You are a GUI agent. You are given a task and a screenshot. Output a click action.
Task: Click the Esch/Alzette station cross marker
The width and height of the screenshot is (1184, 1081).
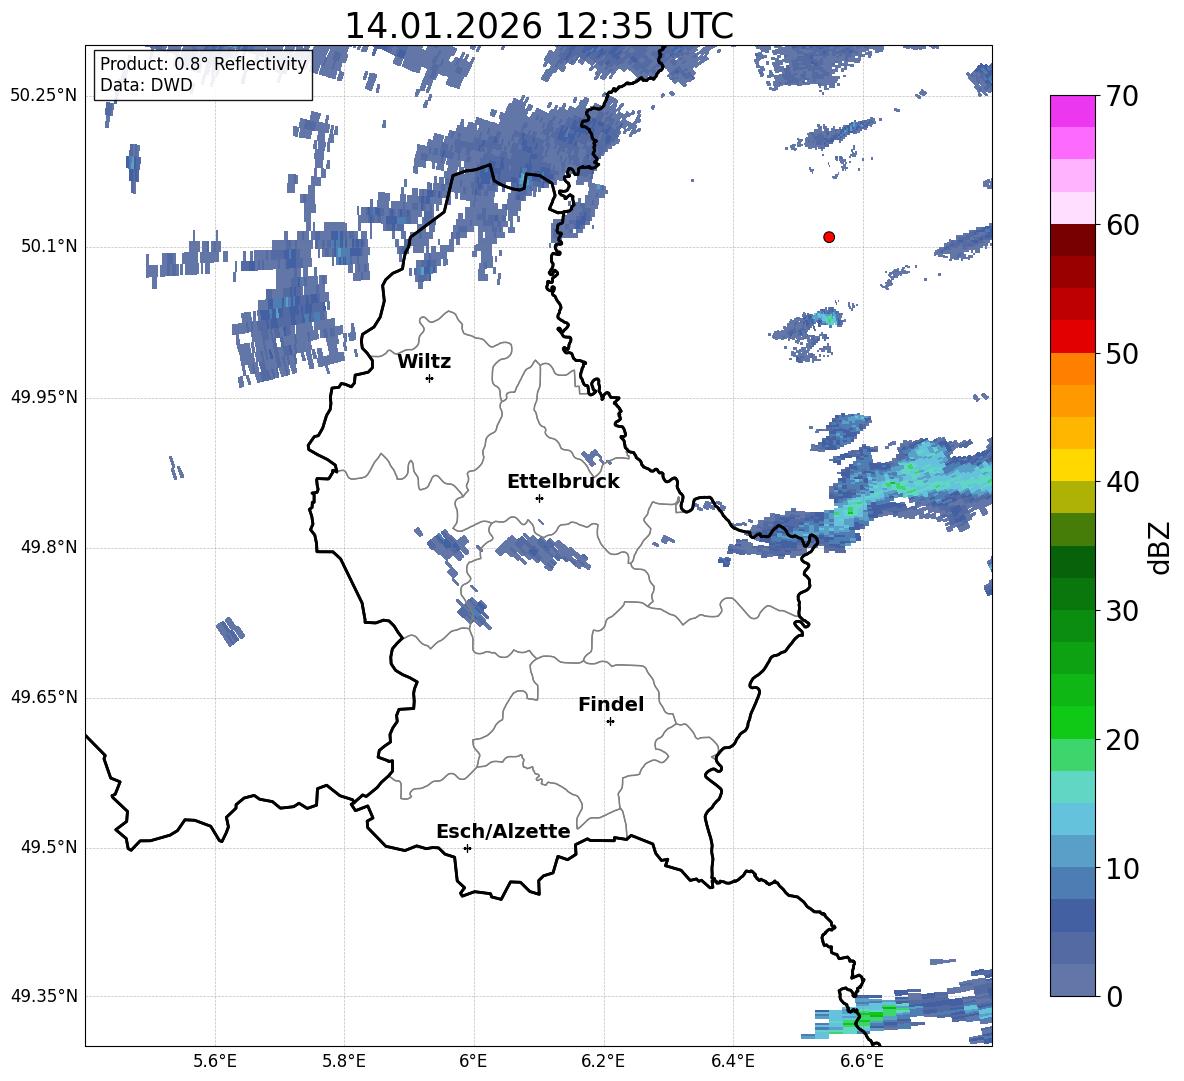(467, 848)
